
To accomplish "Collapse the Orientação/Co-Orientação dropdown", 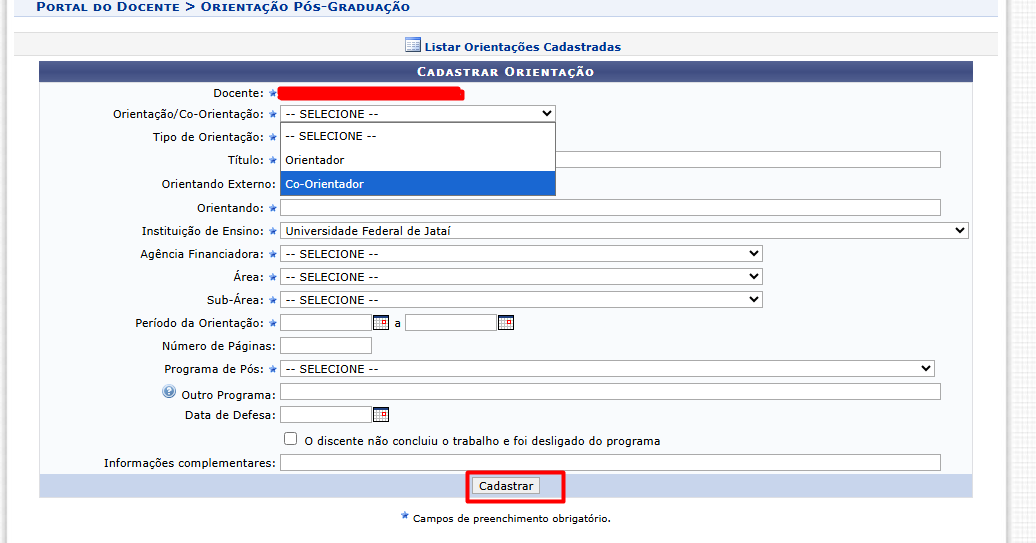I will [x=418, y=114].
